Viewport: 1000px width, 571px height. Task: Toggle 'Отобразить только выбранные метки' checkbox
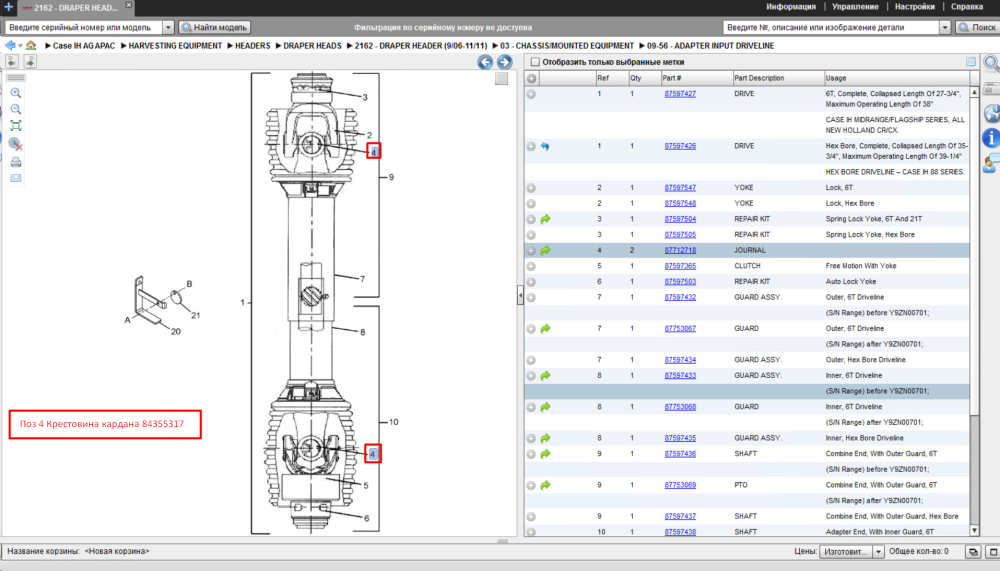point(535,62)
